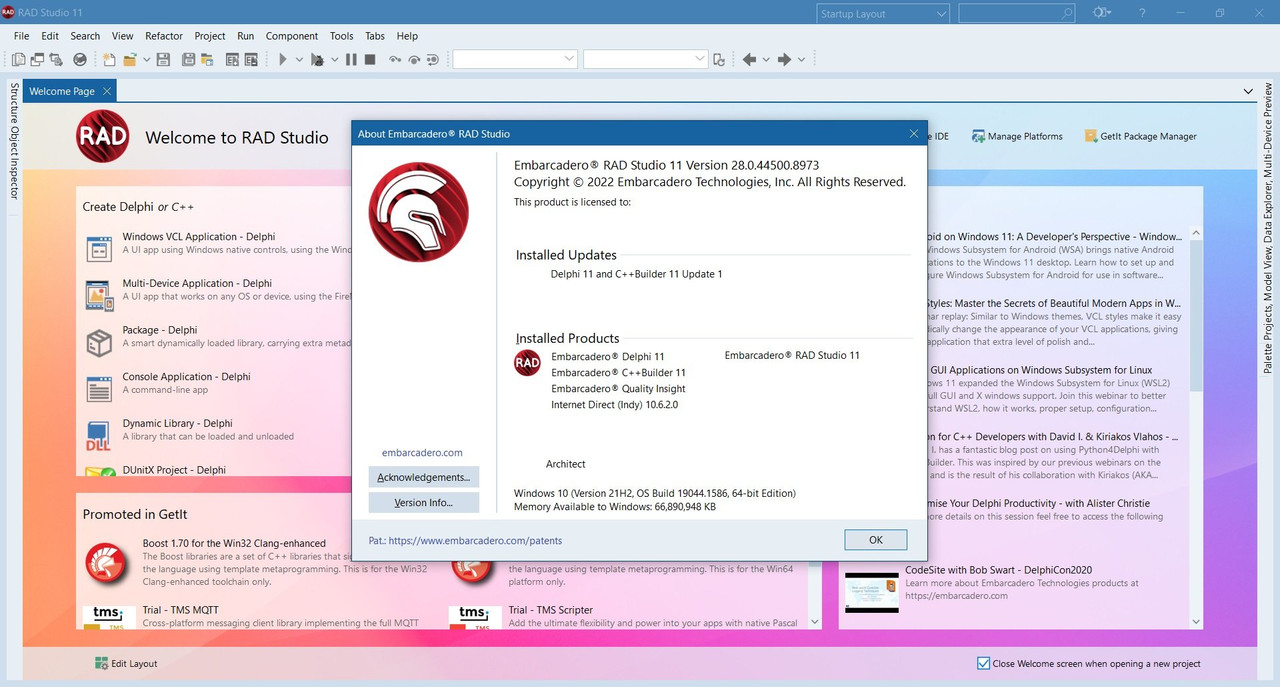
Task: Click the Forward navigation arrow icon
Action: click(x=784, y=60)
